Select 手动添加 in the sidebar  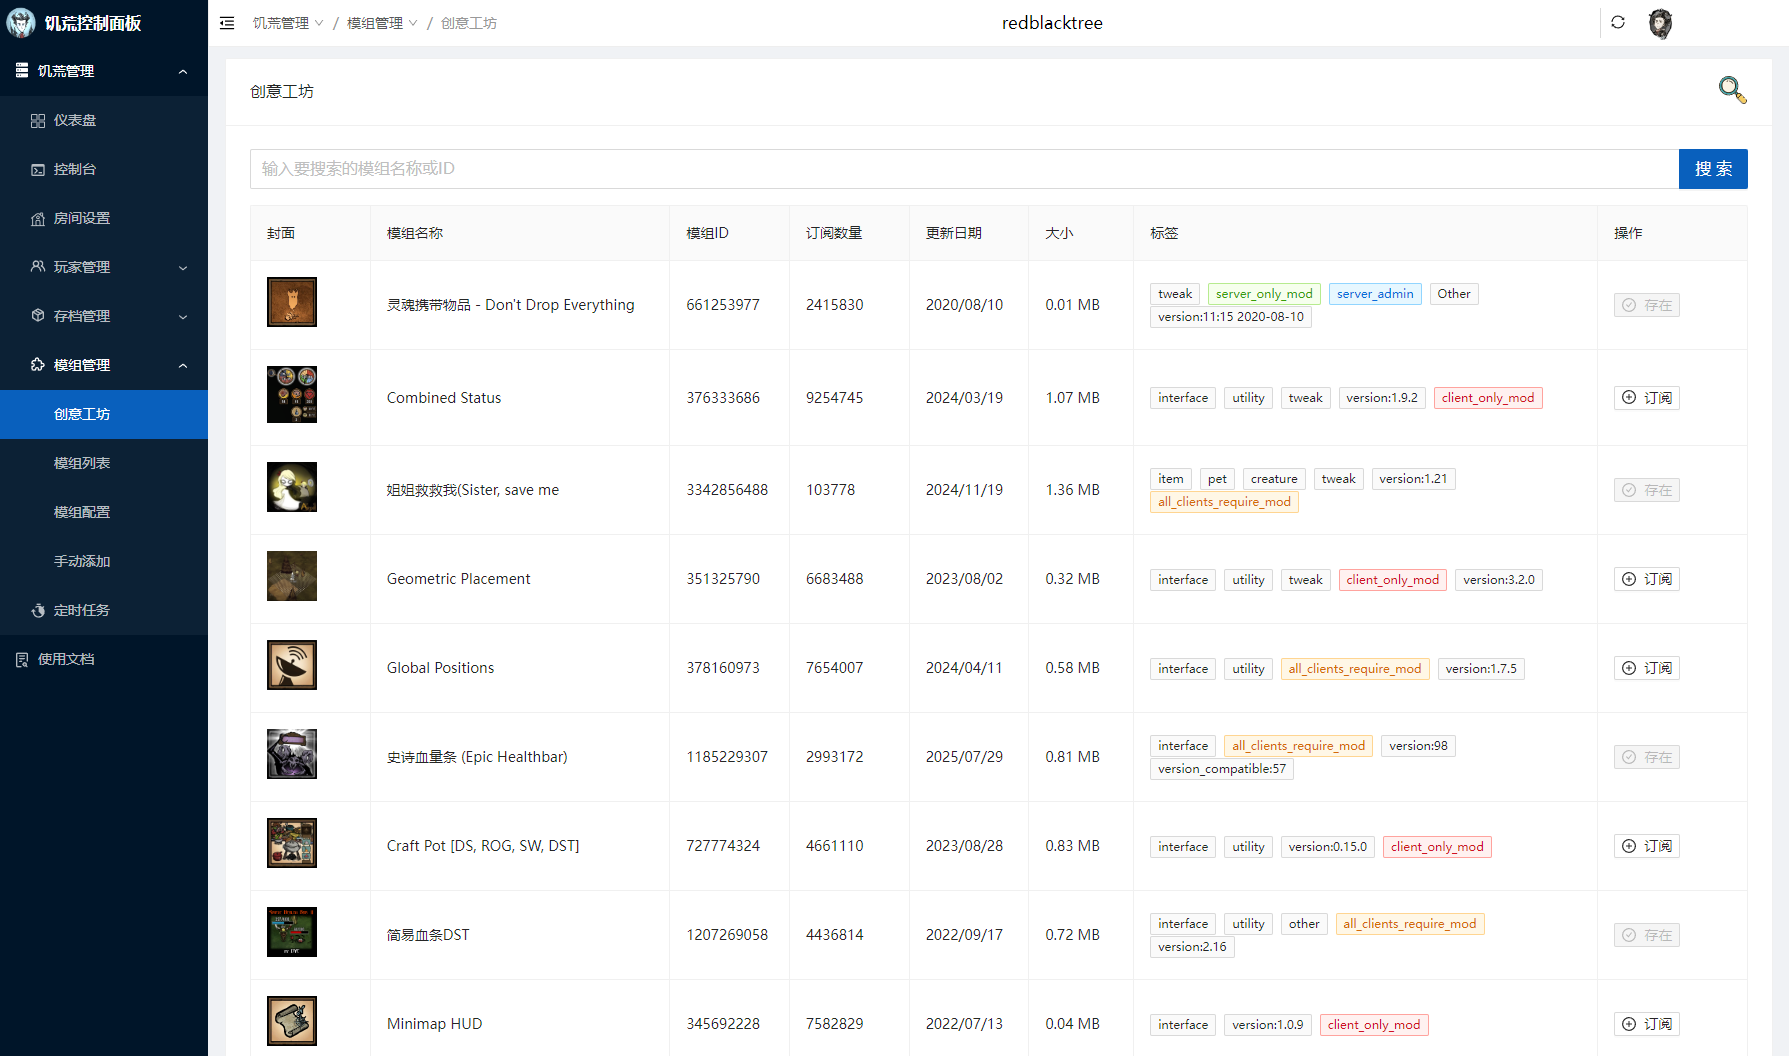82,561
